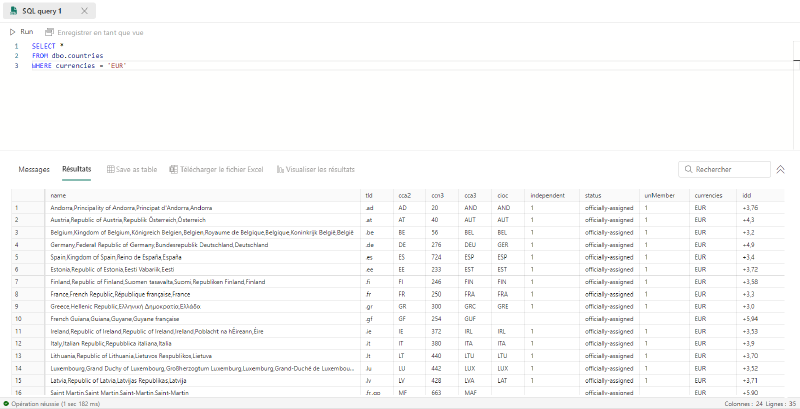Click SELECT on editor line 1
This screenshot has height=409, width=800.
(x=43, y=46)
